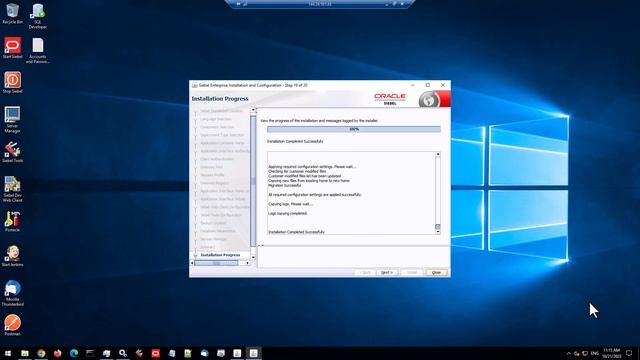Select the Language Selection step

click(216, 119)
